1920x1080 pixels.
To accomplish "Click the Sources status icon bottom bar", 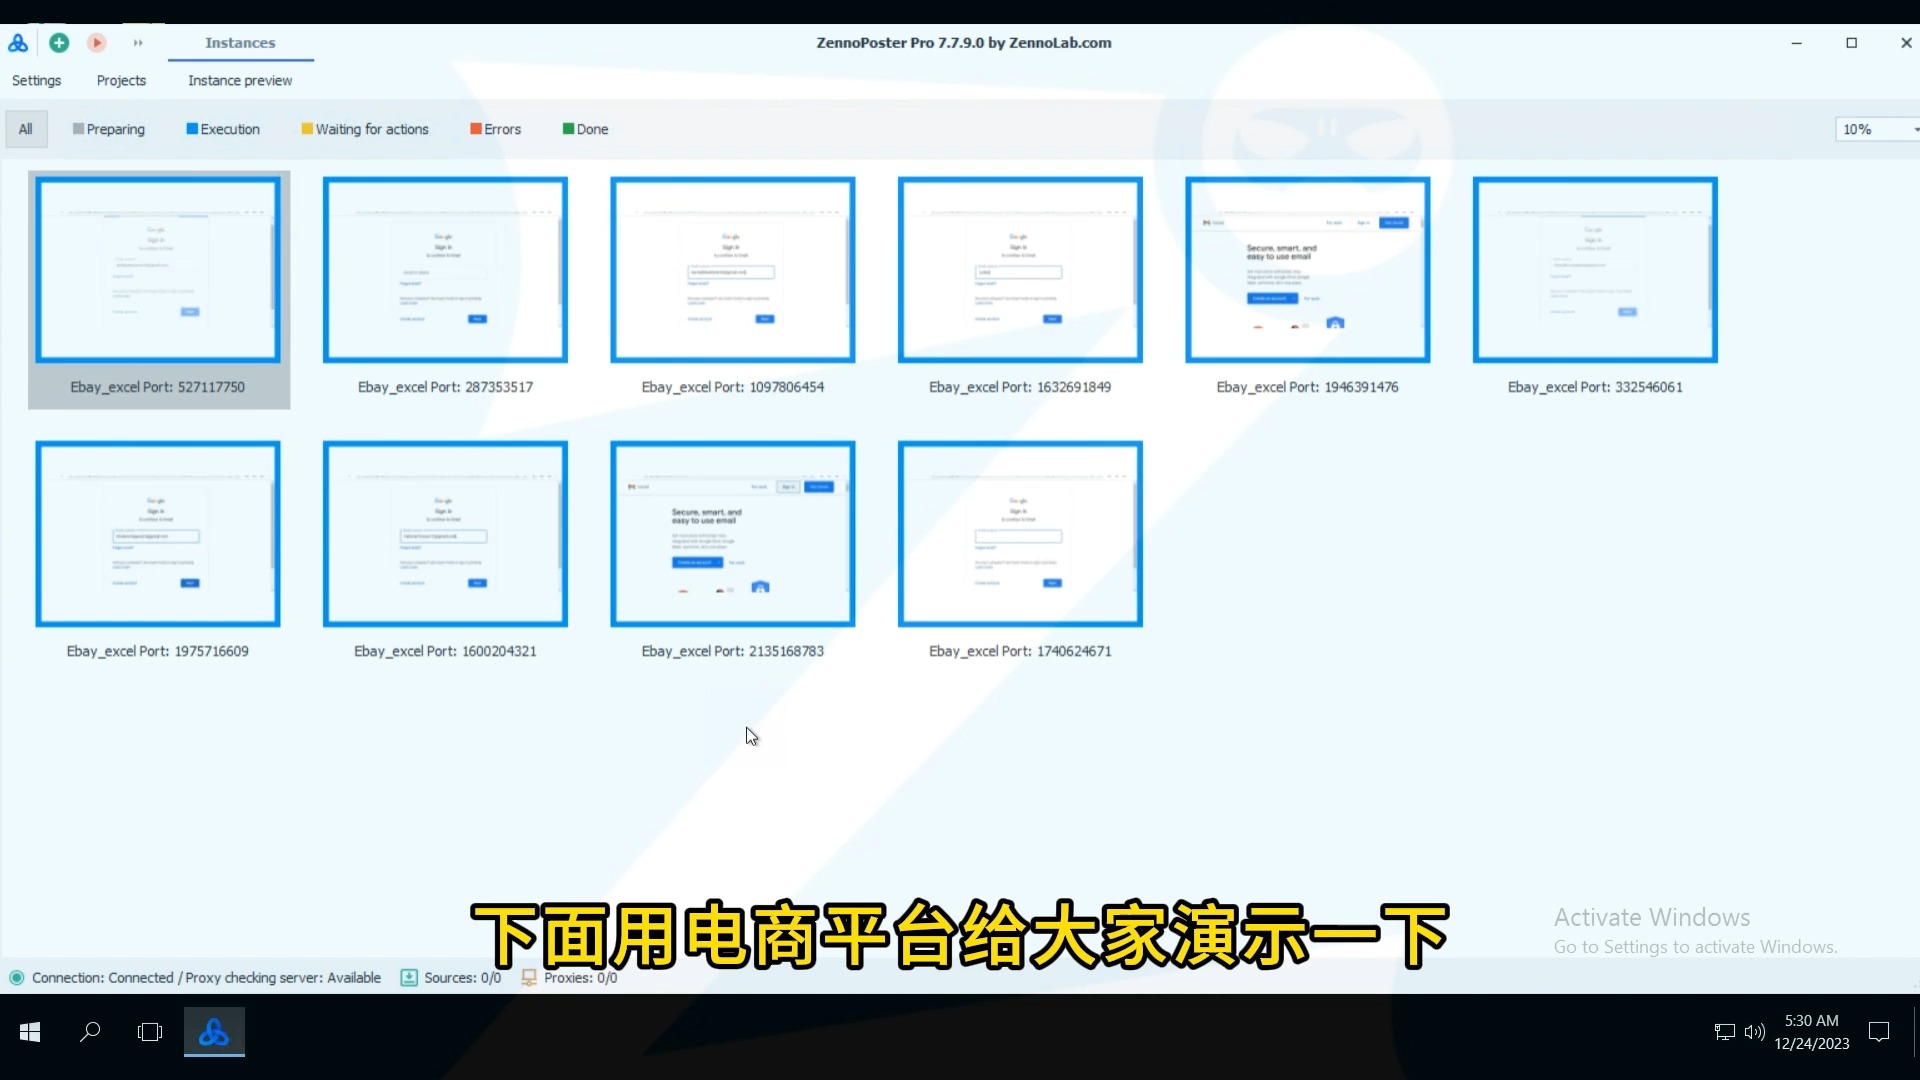I will [x=410, y=977].
